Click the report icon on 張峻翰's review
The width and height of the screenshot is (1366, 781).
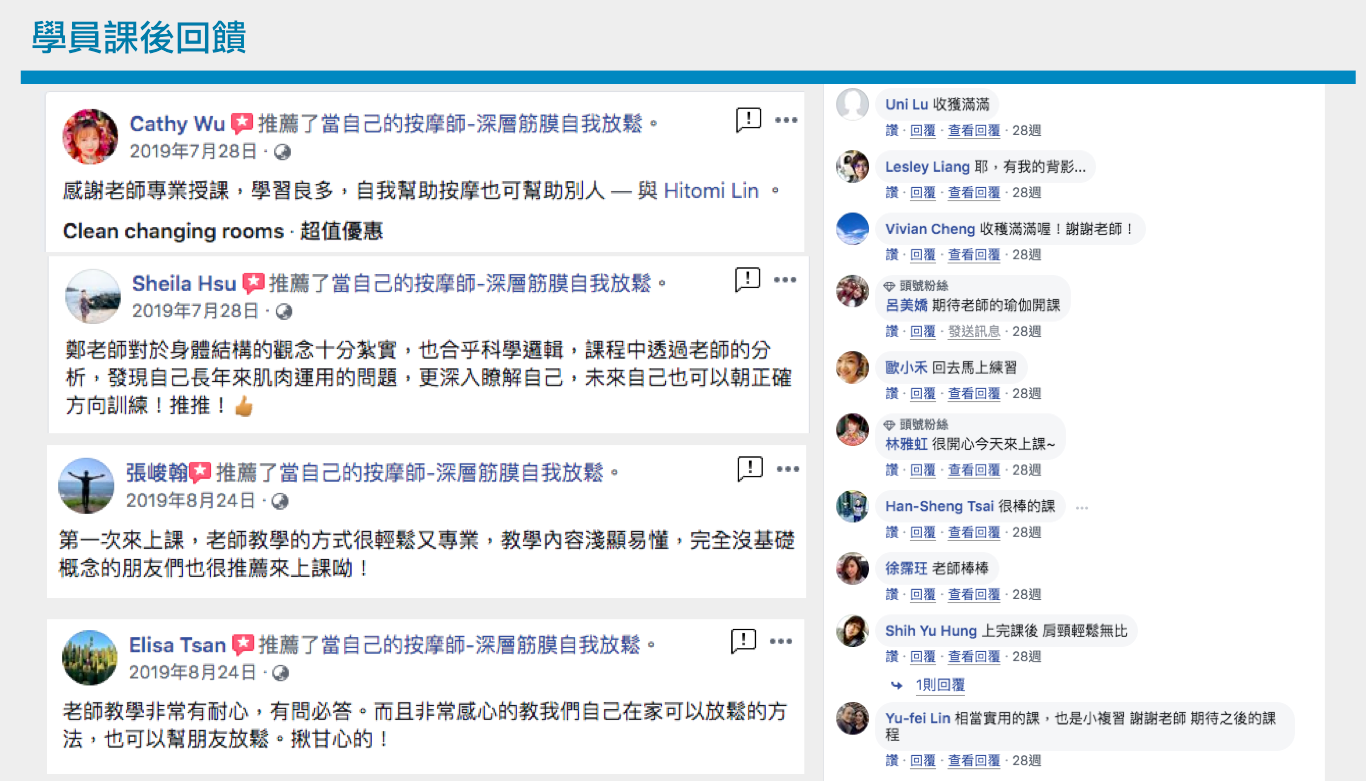pos(750,468)
